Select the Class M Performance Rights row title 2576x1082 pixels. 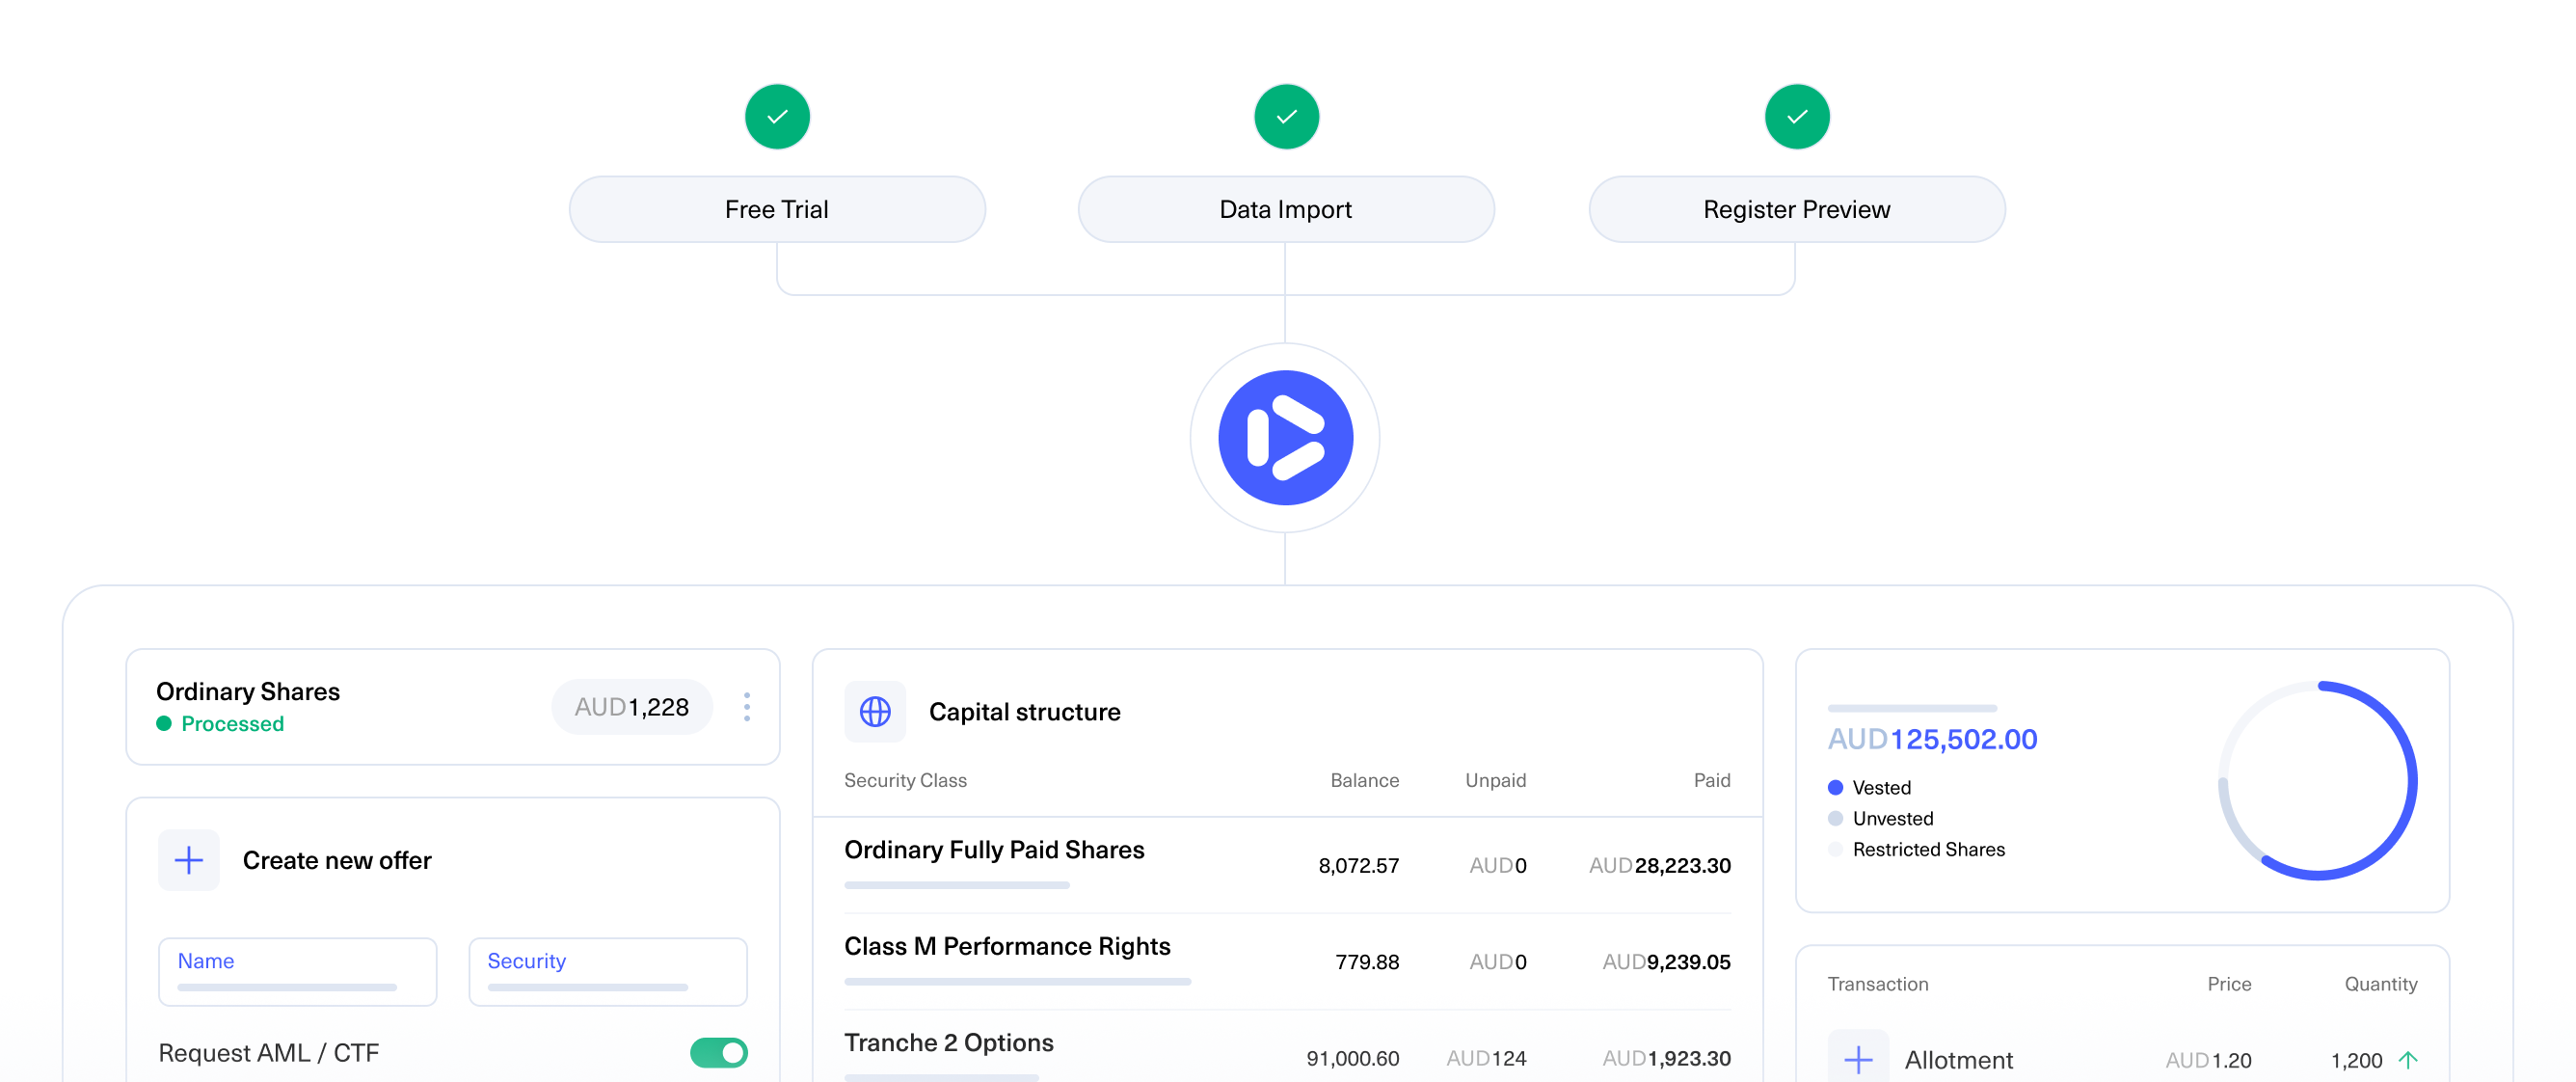(1007, 946)
